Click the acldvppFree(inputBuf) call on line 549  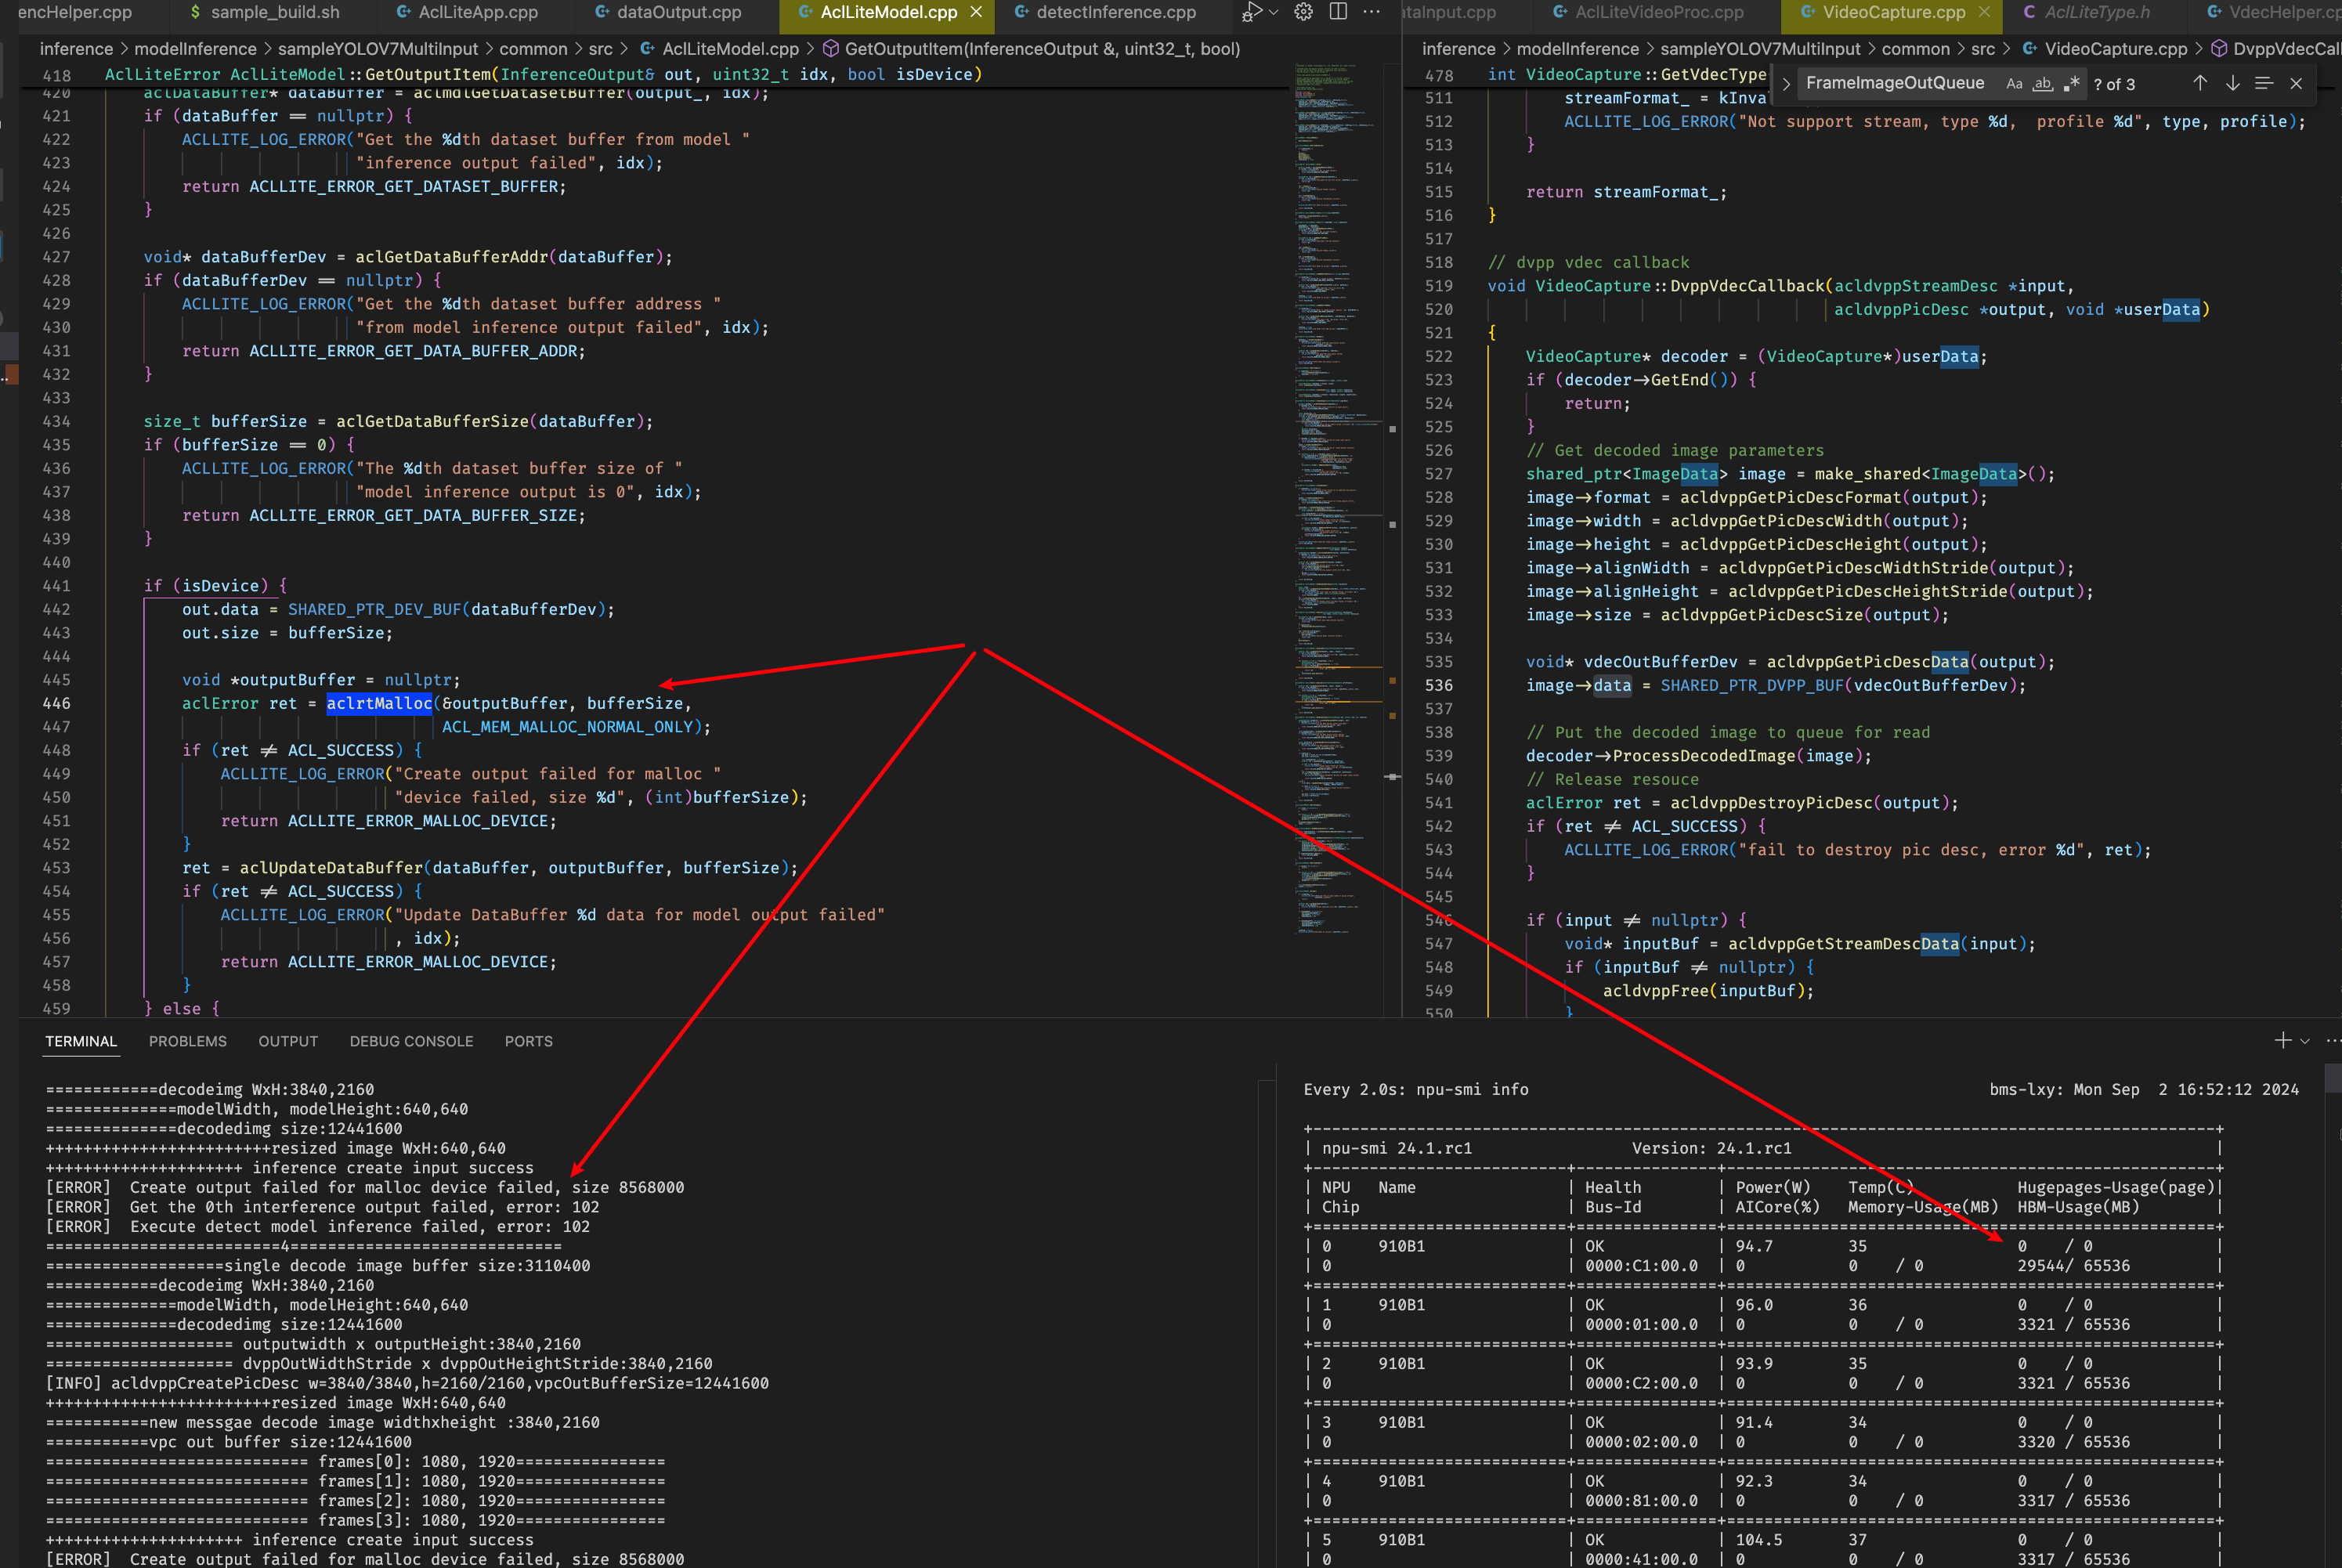pos(1708,991)
